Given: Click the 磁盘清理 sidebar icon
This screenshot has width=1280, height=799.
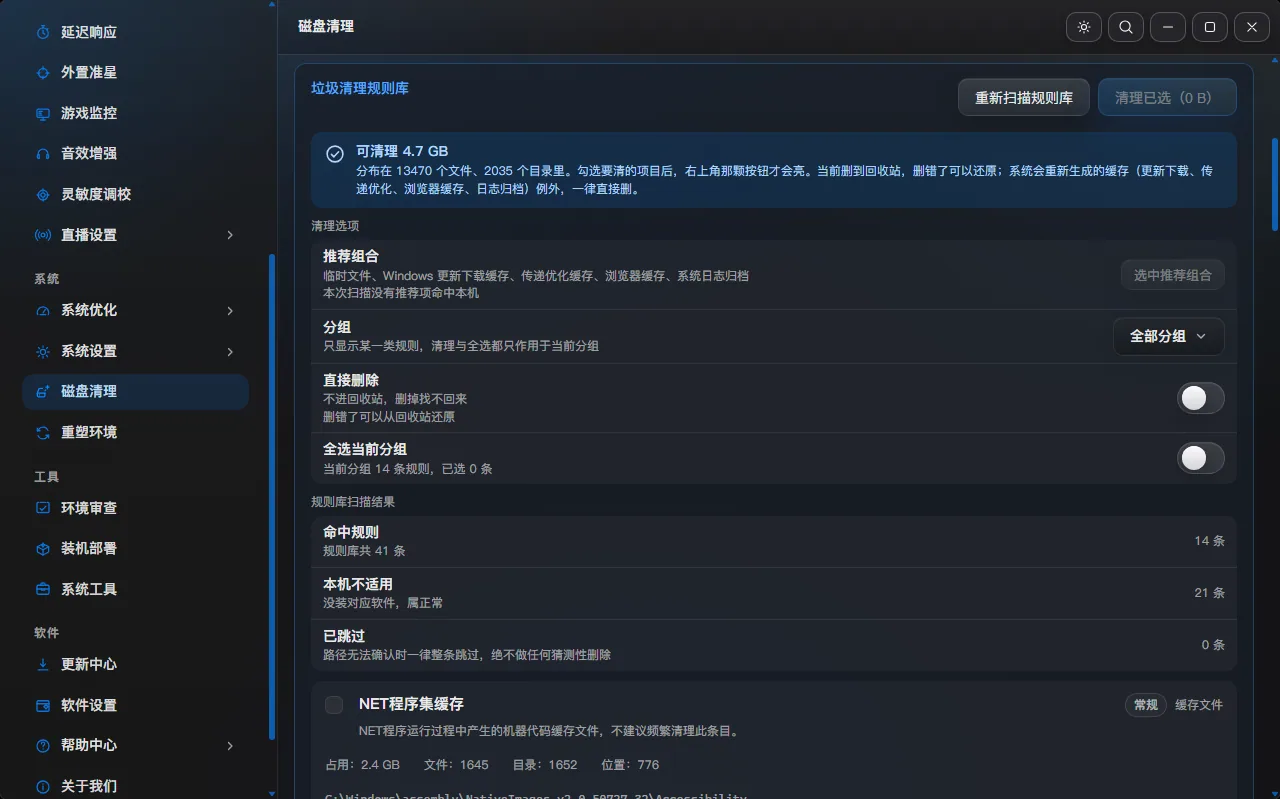Looking at the screenshot, I should pos(43,392).
